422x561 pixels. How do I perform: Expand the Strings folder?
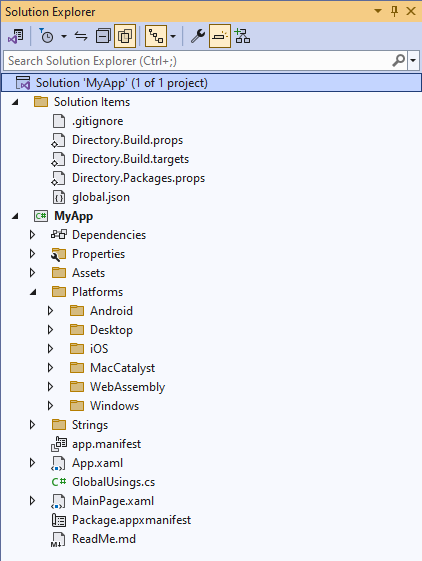tap(32, 425)
